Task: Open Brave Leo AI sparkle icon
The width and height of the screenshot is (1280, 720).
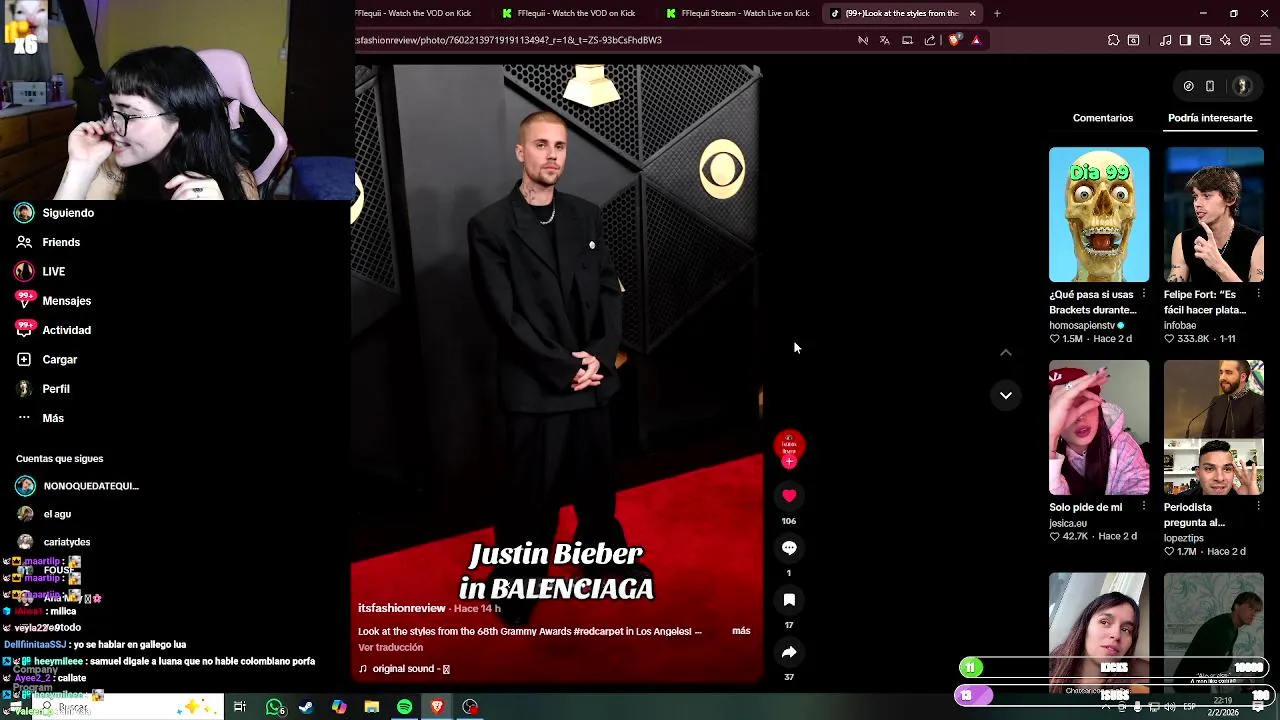Action: 1225,40
